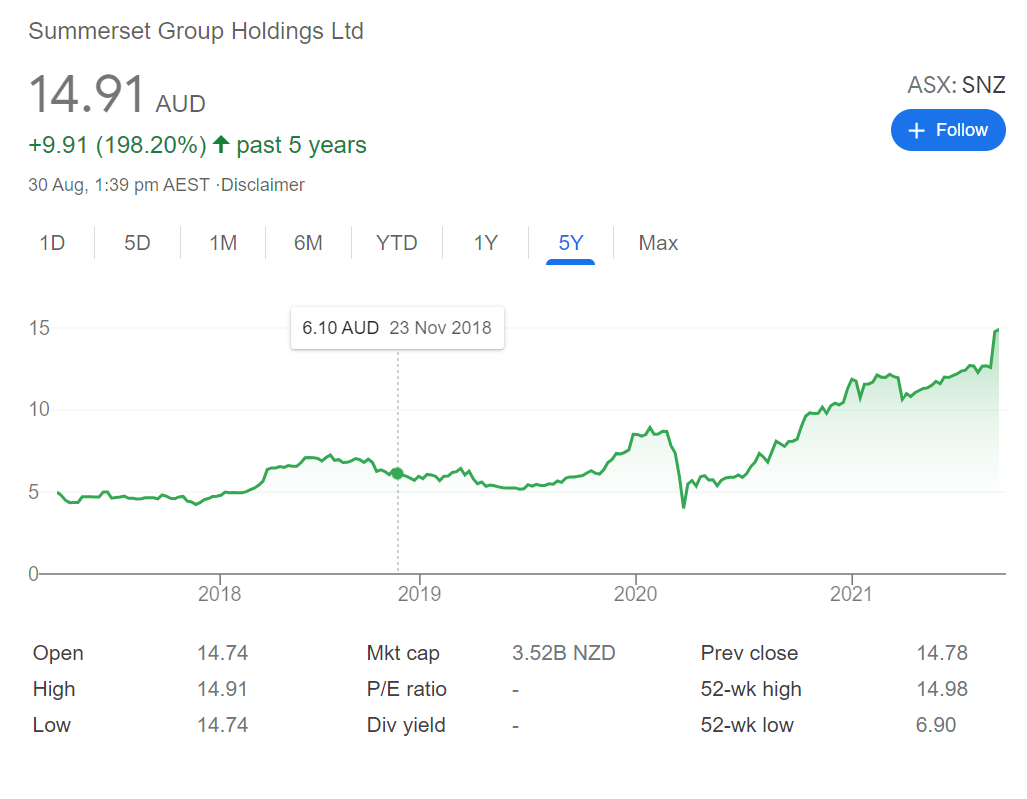1027x799 pixels.
Task: View the 1Y price history tab
Action: (485, 243)
